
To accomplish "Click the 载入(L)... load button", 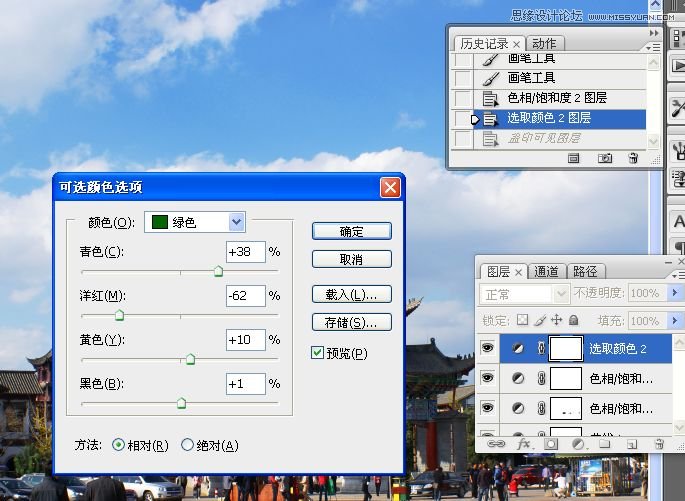I will [352, 294].
